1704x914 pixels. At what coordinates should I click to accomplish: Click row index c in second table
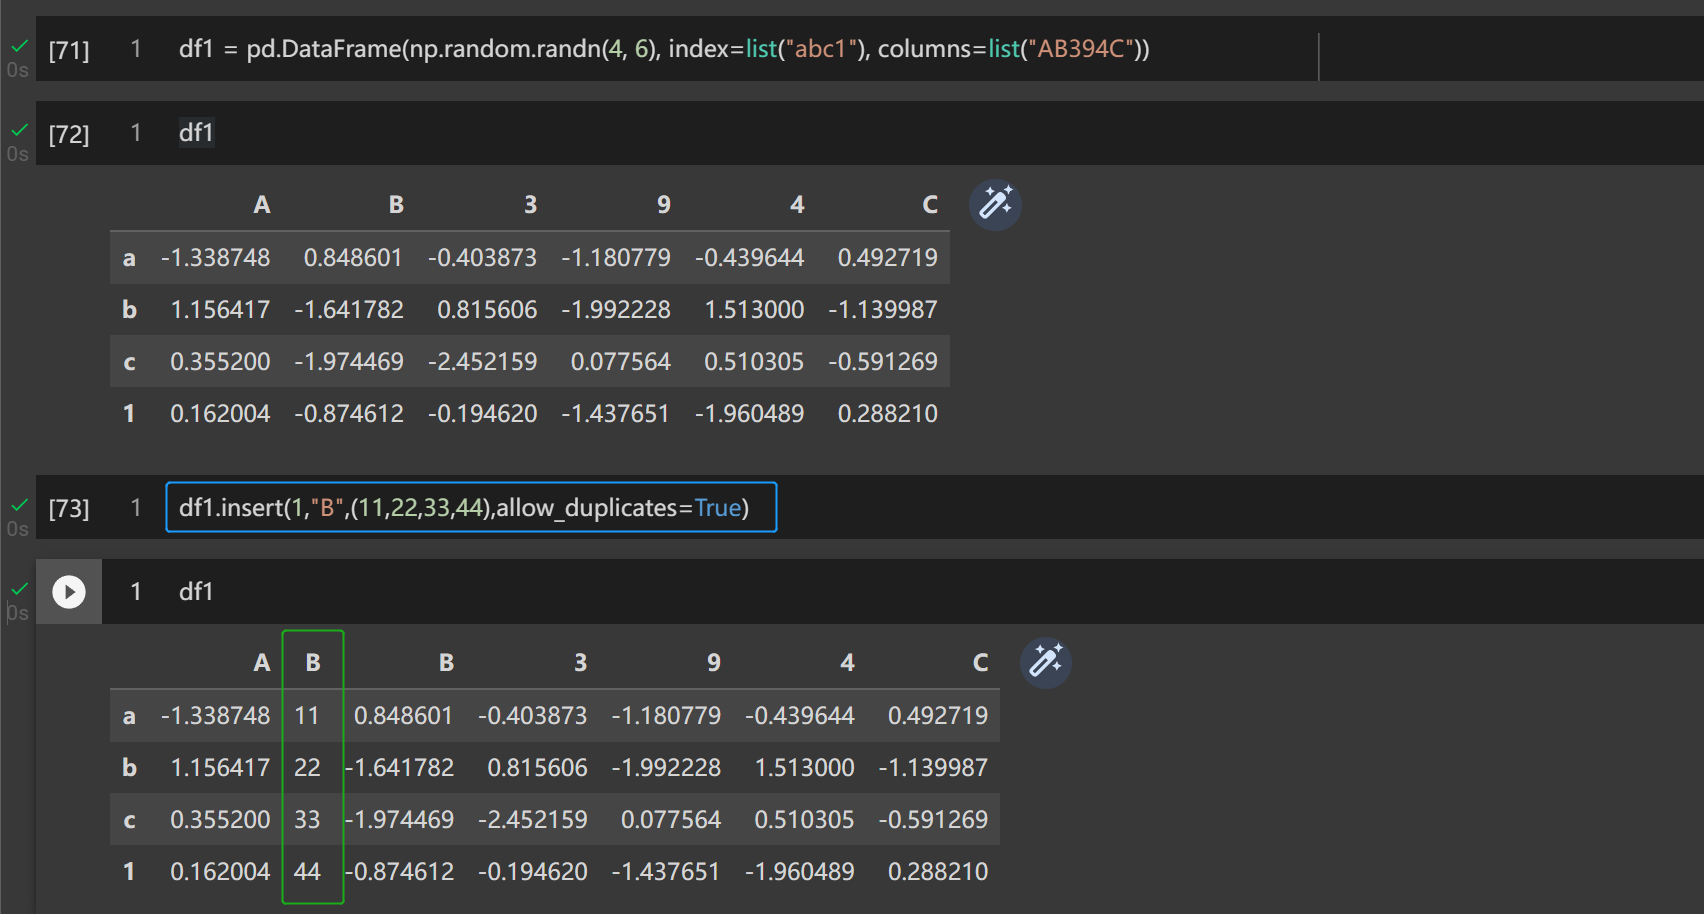coord(129,820)
